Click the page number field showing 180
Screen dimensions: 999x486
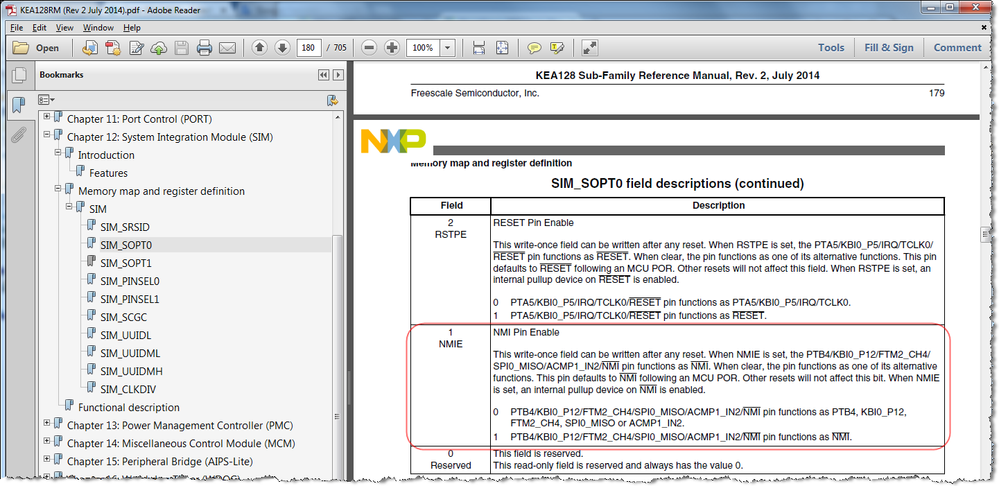[309, 48]
